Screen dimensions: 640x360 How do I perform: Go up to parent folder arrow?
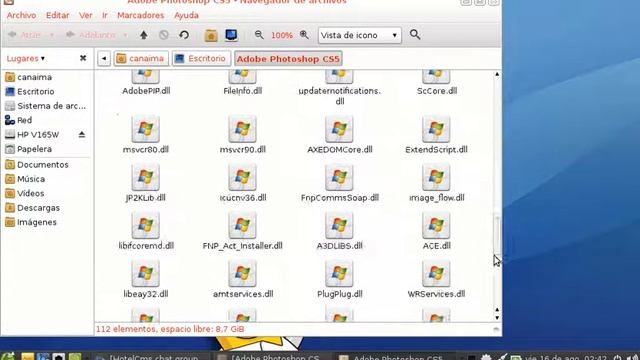[x=144, y=35]
